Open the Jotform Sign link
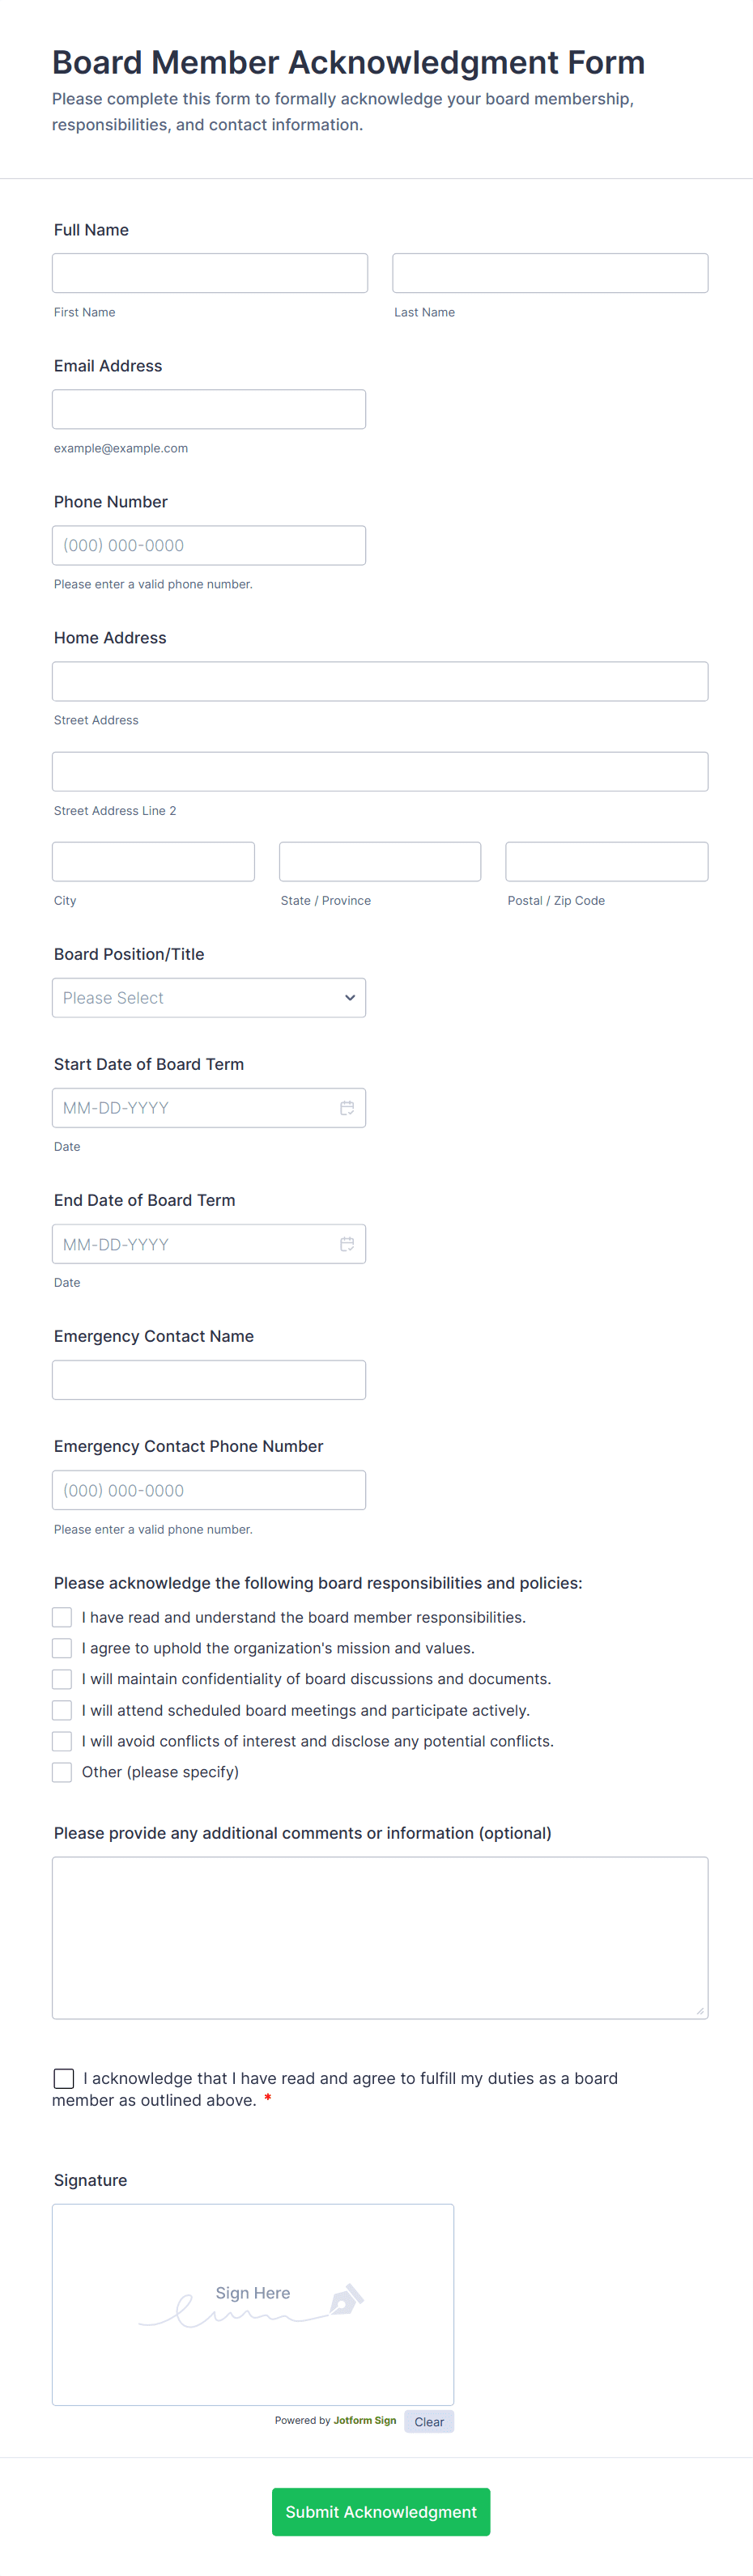Viewport: 753px width, 2576px height. (x=365, y=2420)
